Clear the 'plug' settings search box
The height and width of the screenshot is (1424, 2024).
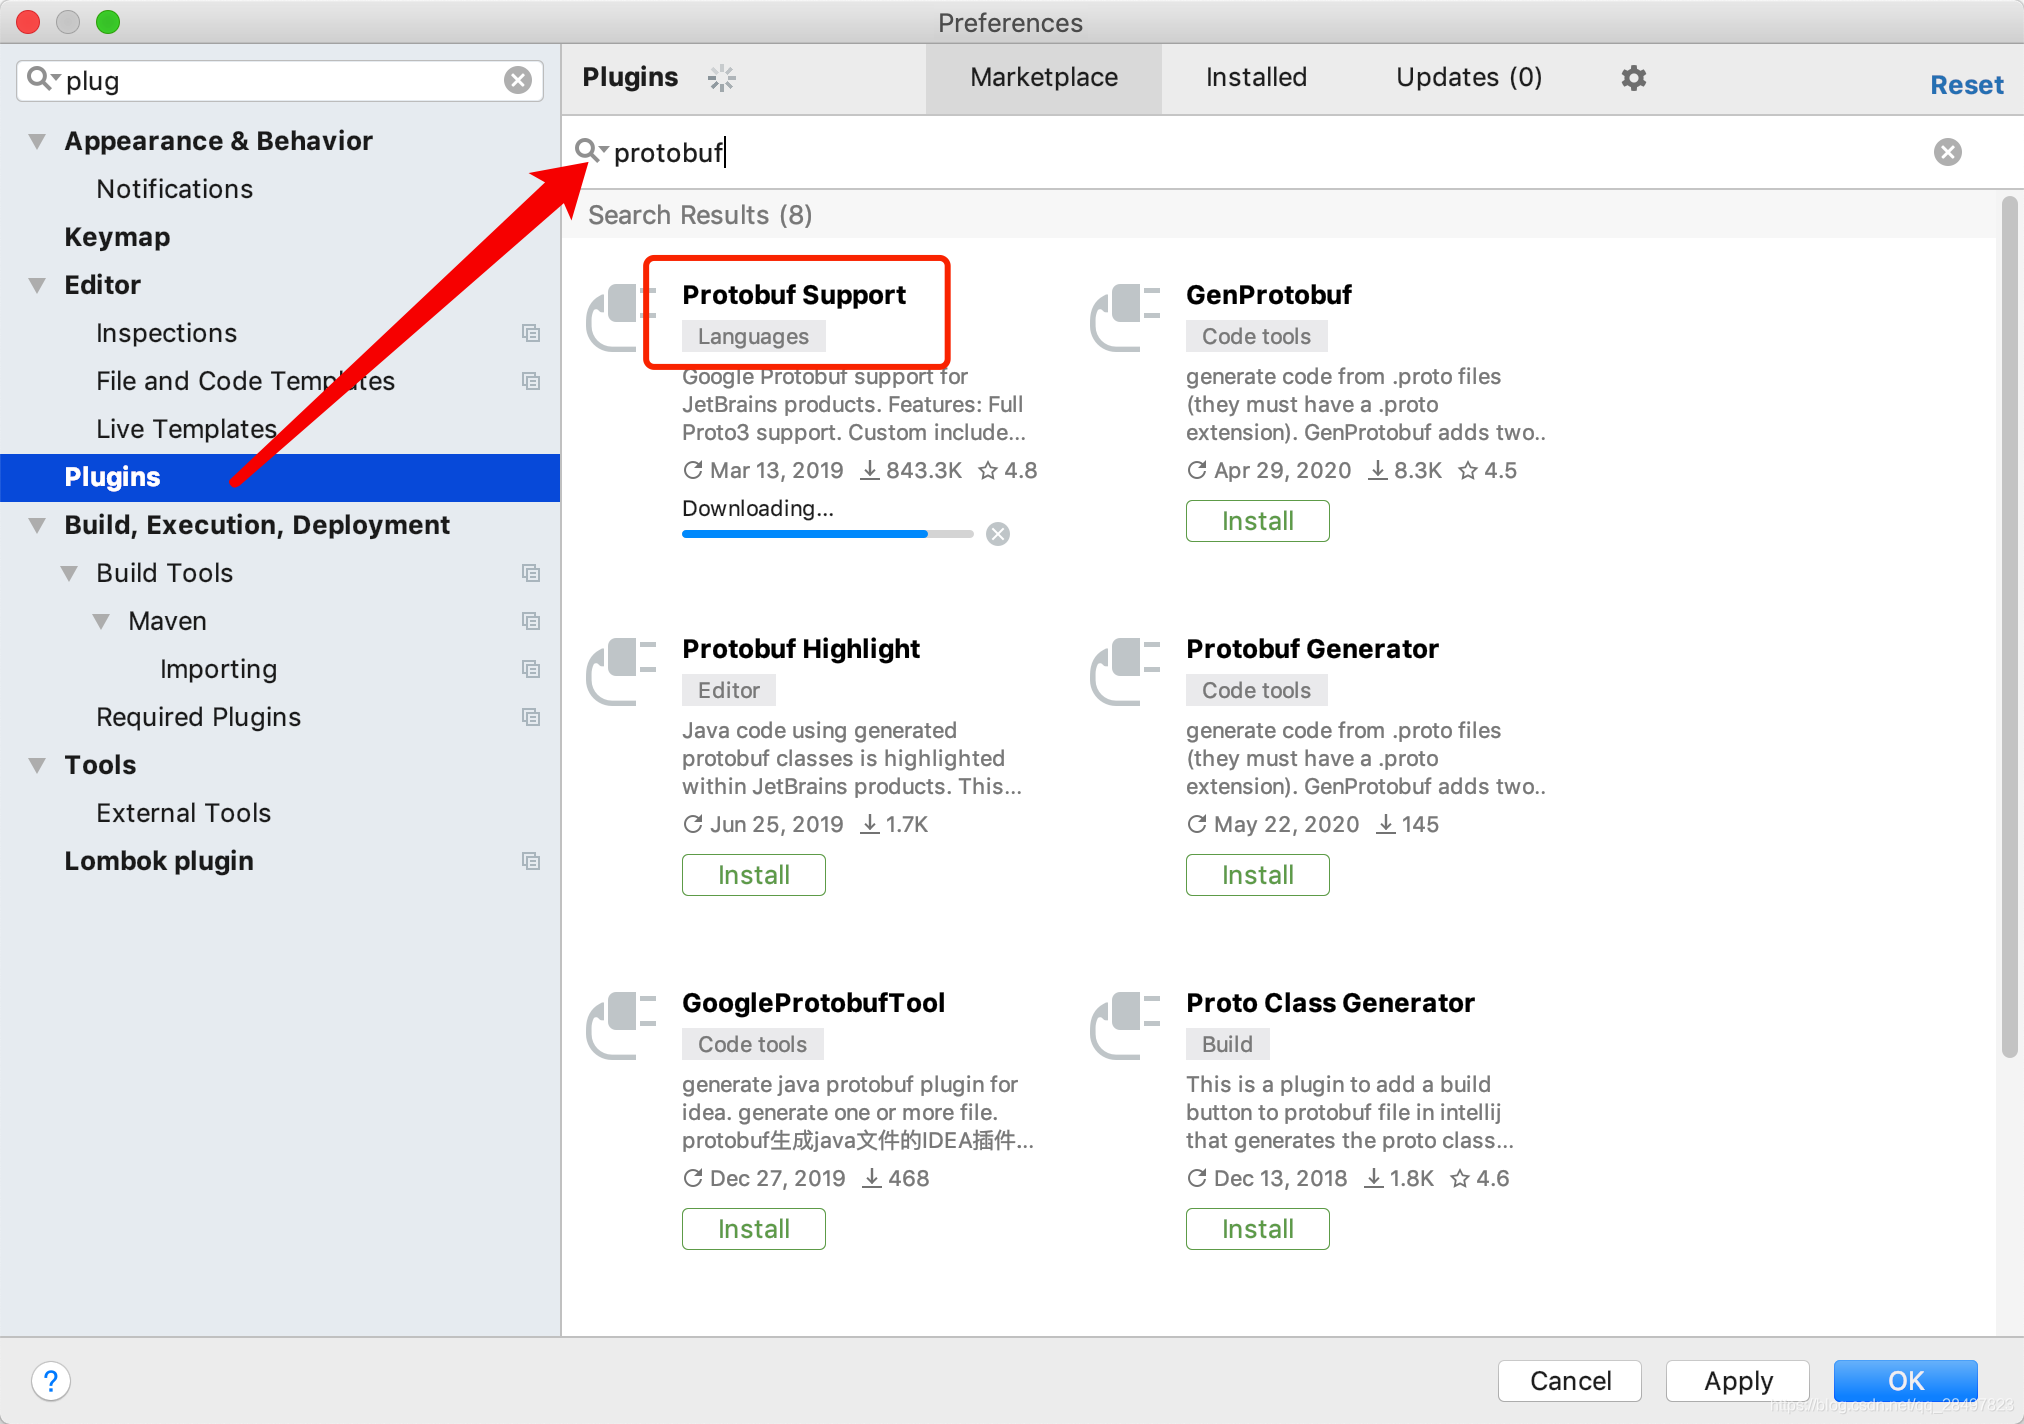coord(518,80)
